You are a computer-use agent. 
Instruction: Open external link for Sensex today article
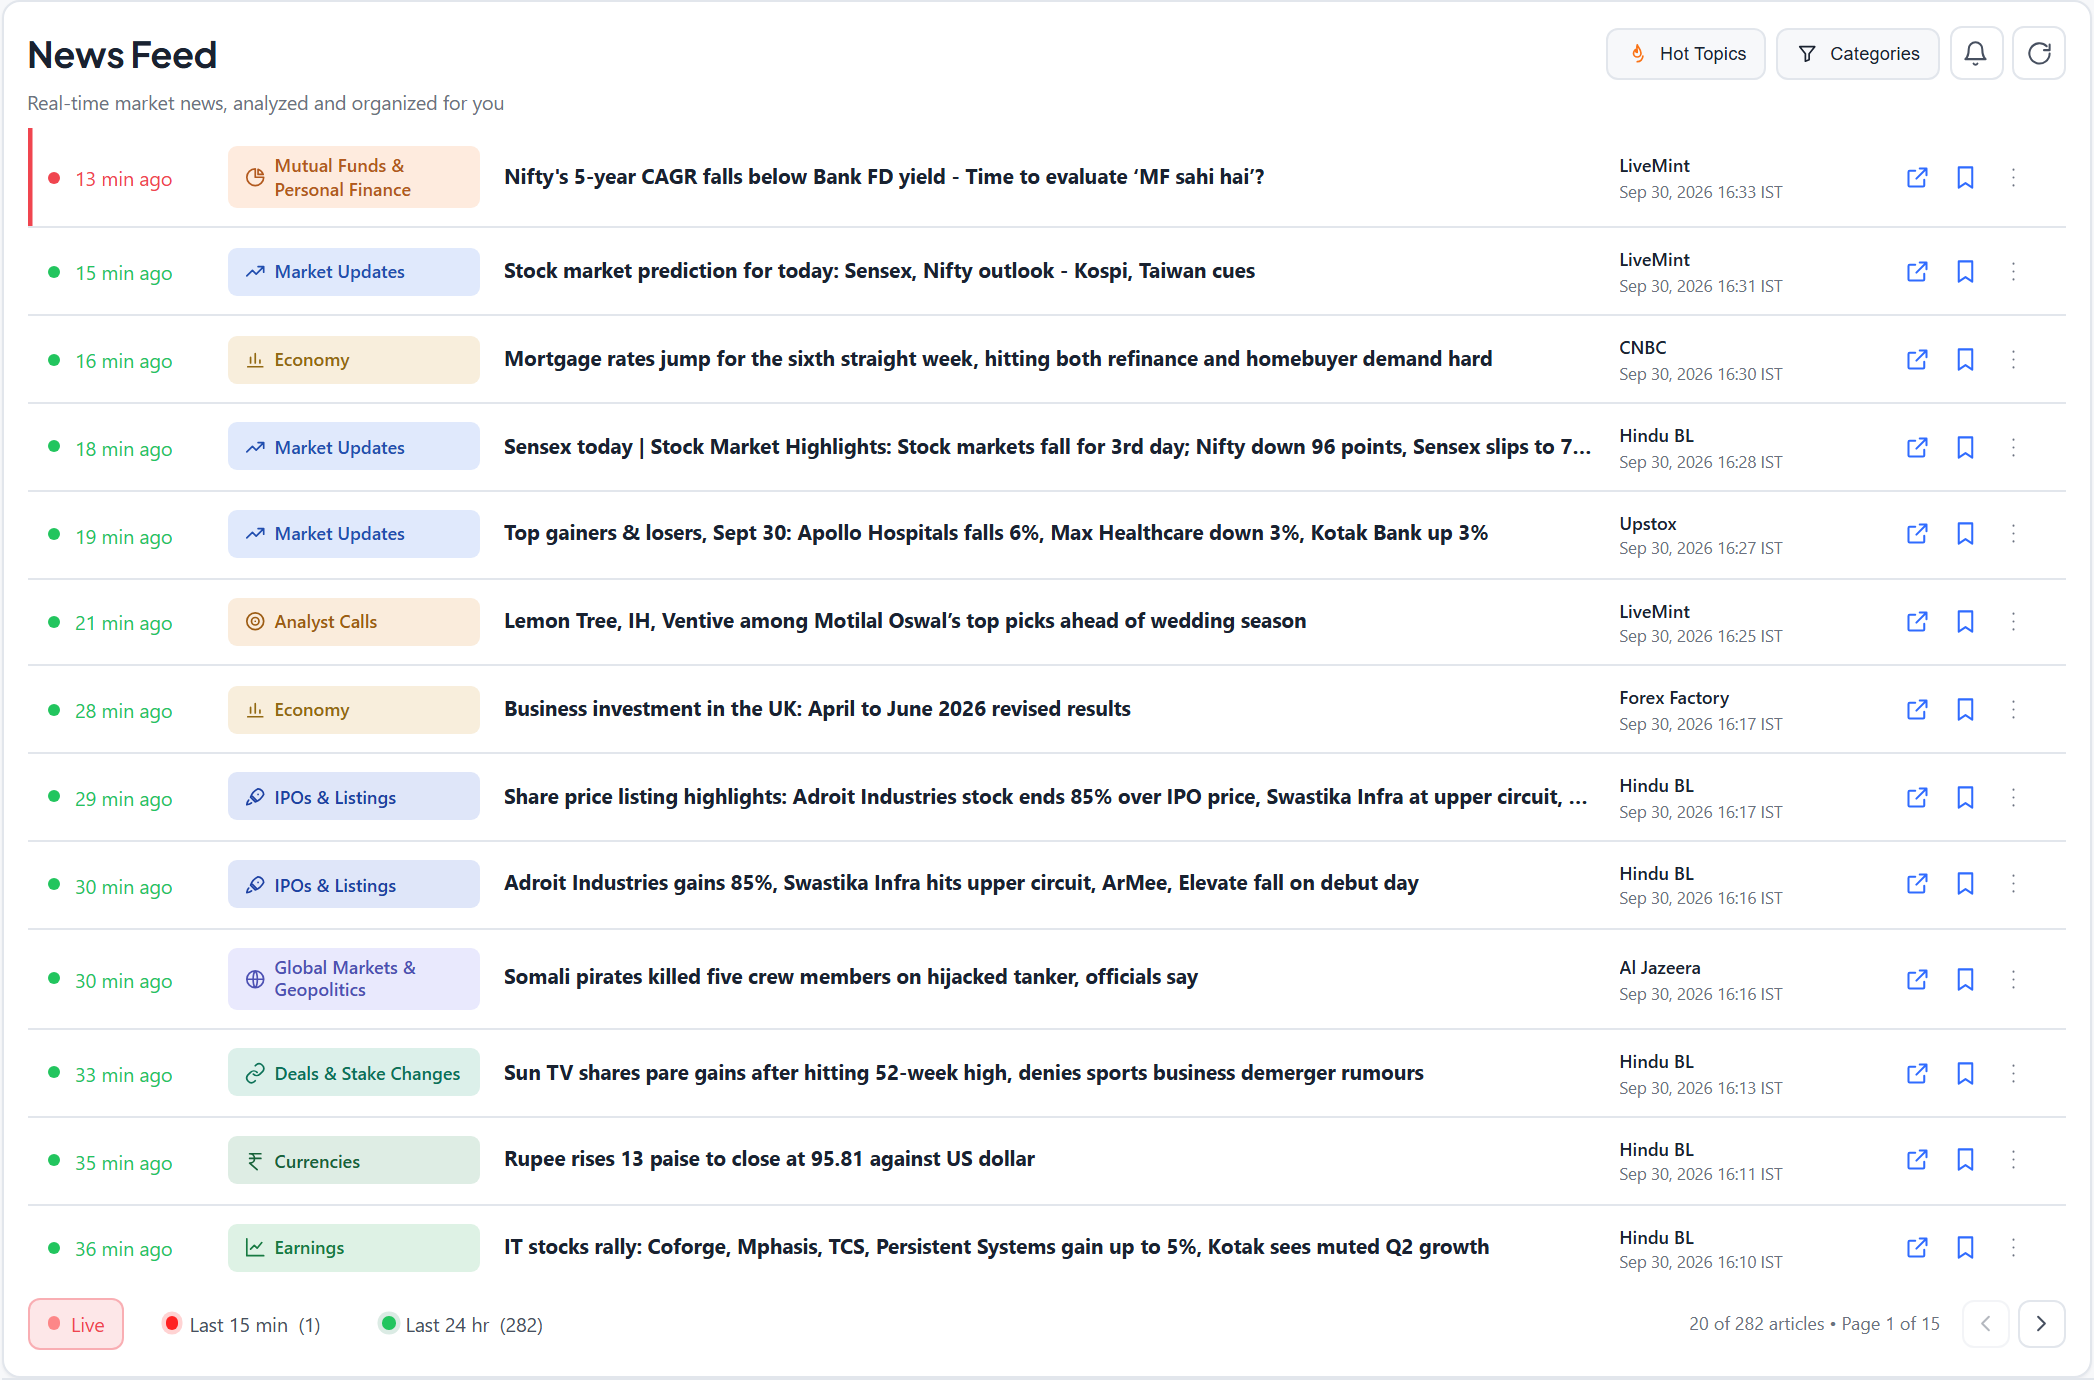point(1917,448)
